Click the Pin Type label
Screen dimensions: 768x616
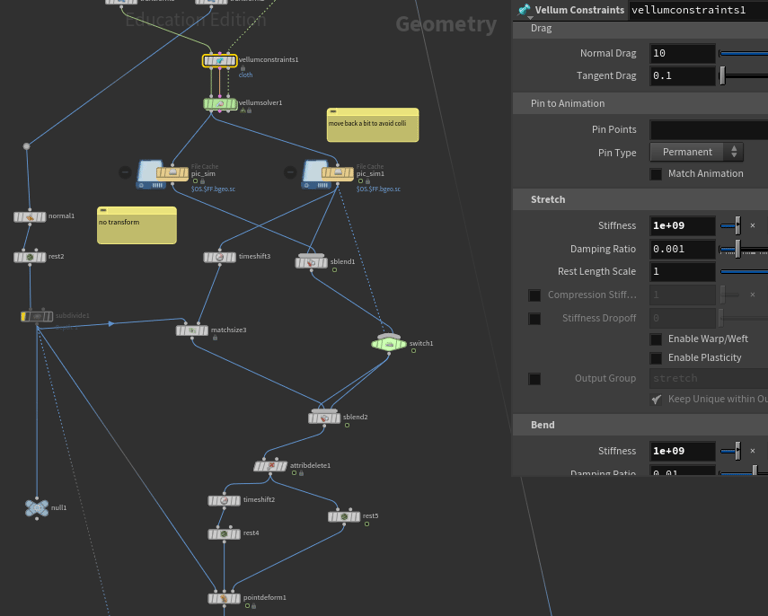click(x=617, y=153)
